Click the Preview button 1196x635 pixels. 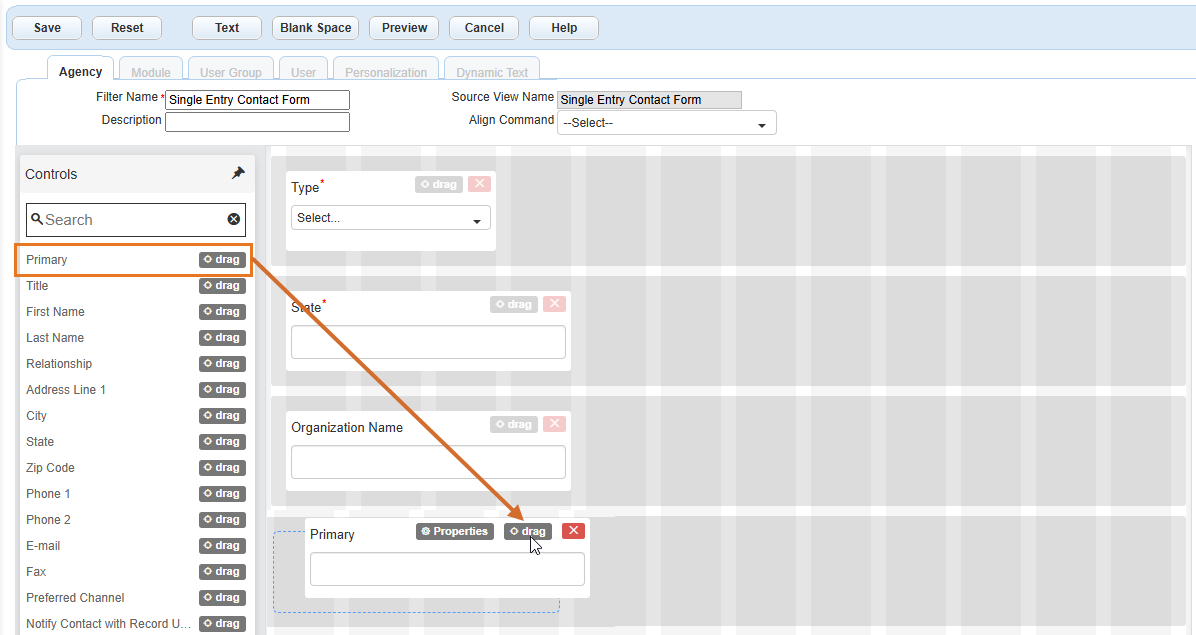[x=404, y=28]
